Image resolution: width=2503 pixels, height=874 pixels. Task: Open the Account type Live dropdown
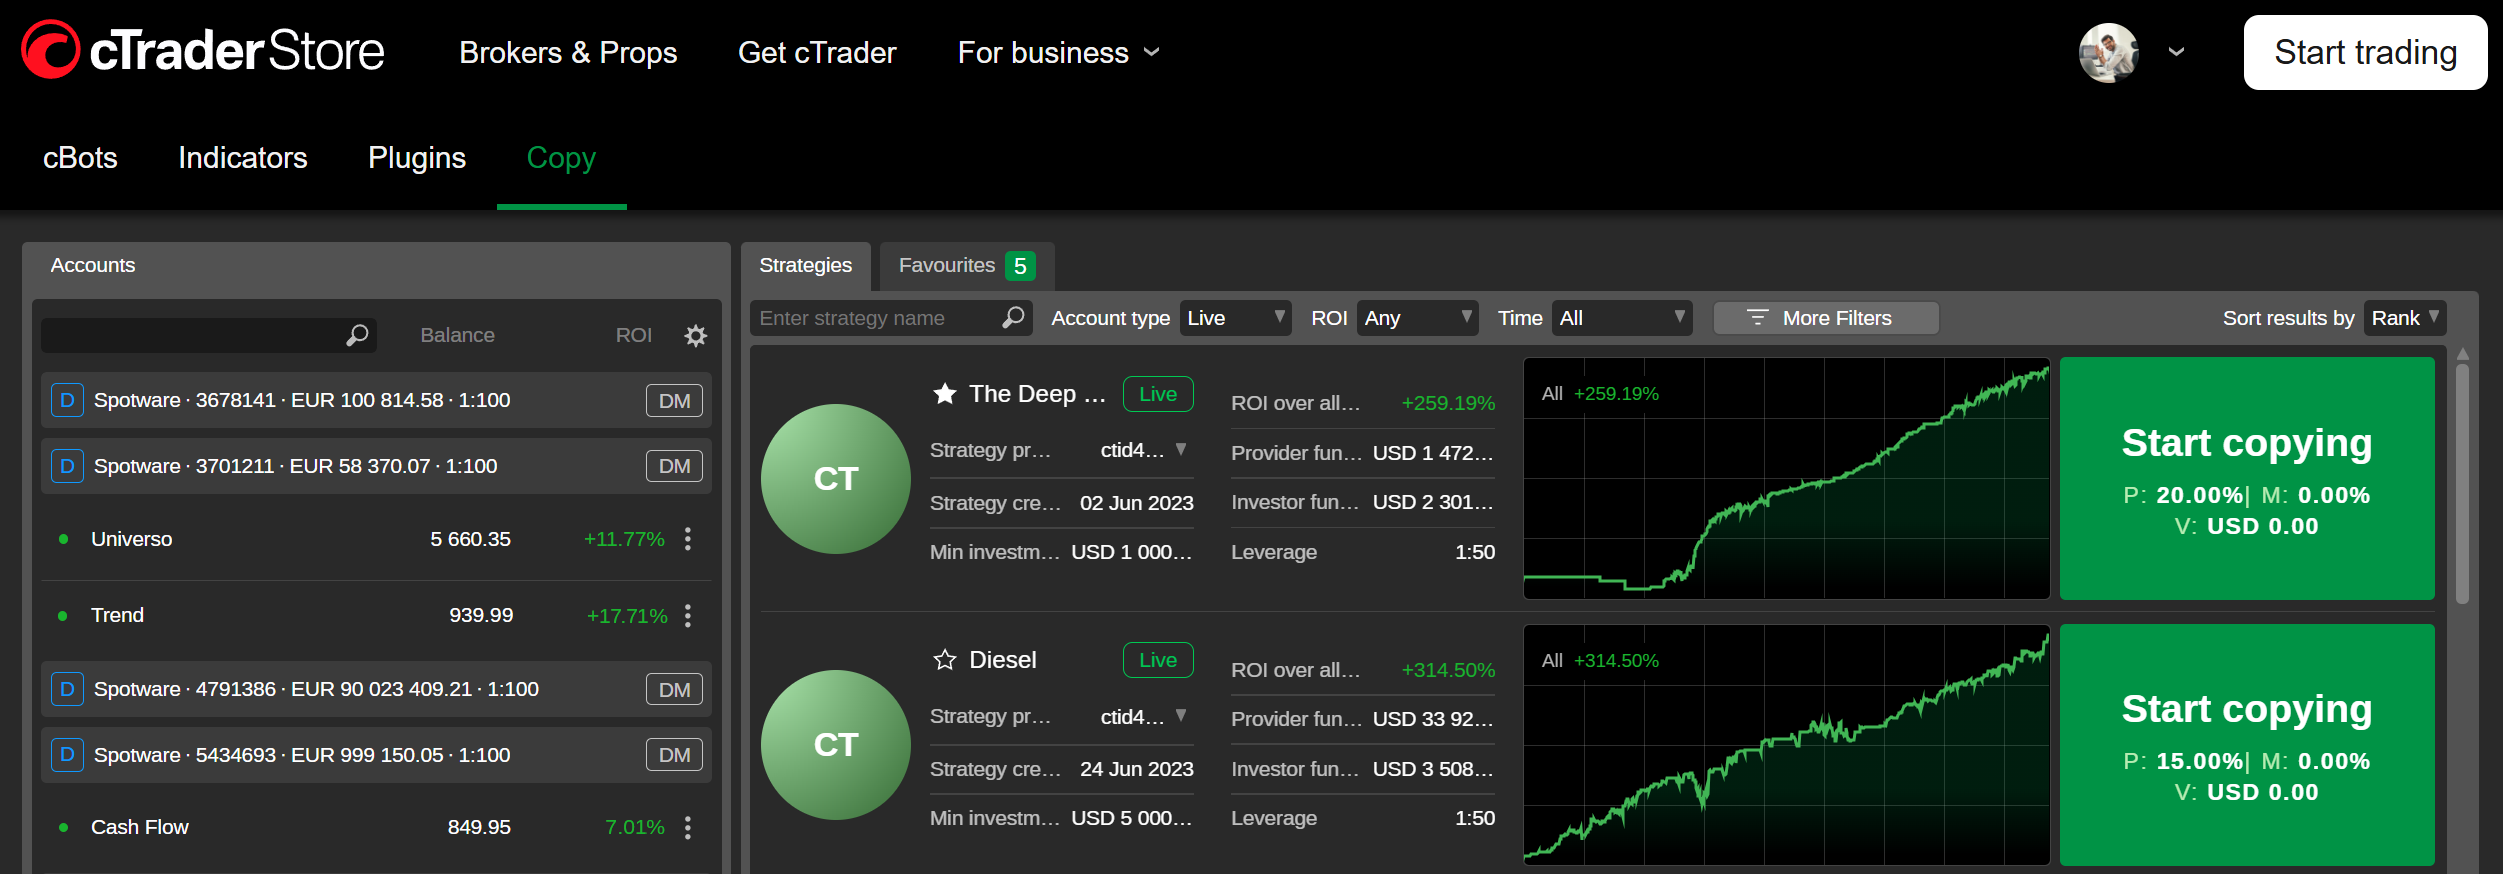(1235, 318)
